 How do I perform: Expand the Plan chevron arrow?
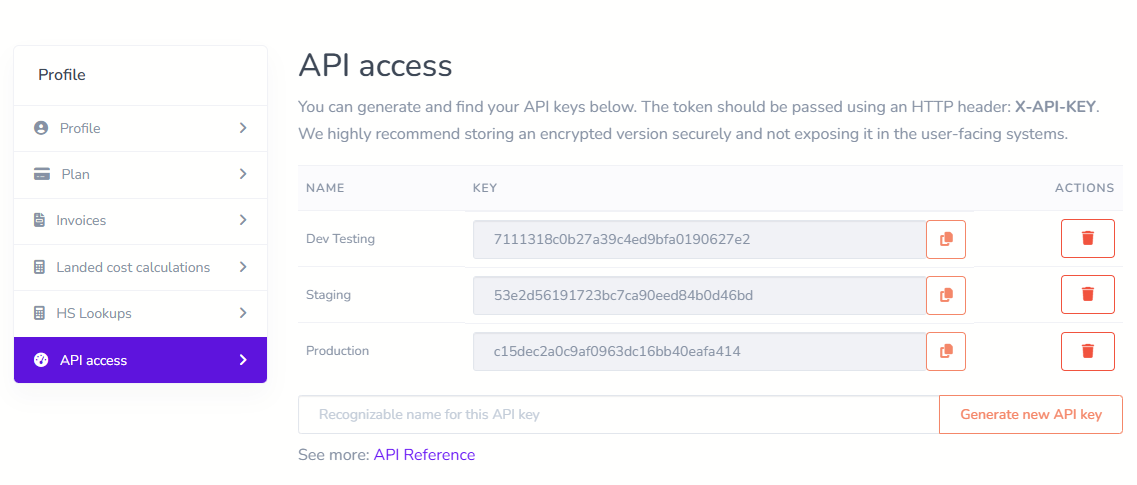click(243, 174)
